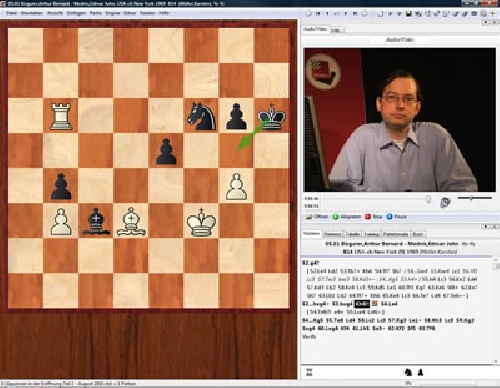The image size is (500, 388).
Task: Click the captured pawn icon below notation
Action: coord(421,372)
